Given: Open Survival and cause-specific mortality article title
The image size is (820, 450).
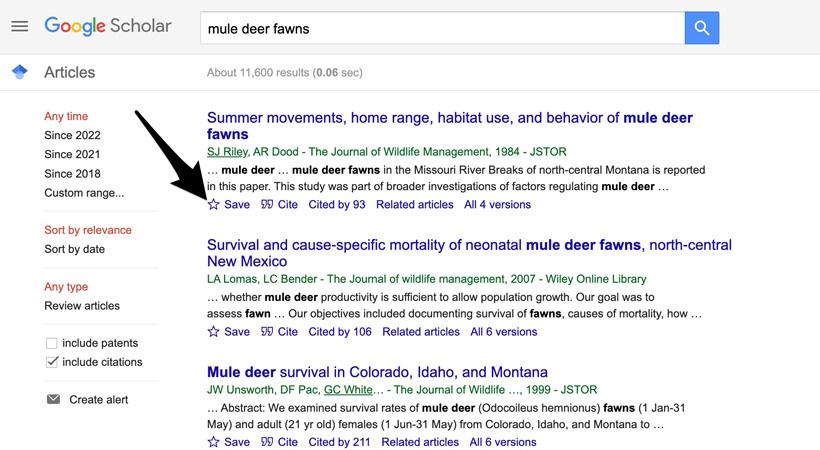Looking at the screenshot, I should click(x=469, y=253).
